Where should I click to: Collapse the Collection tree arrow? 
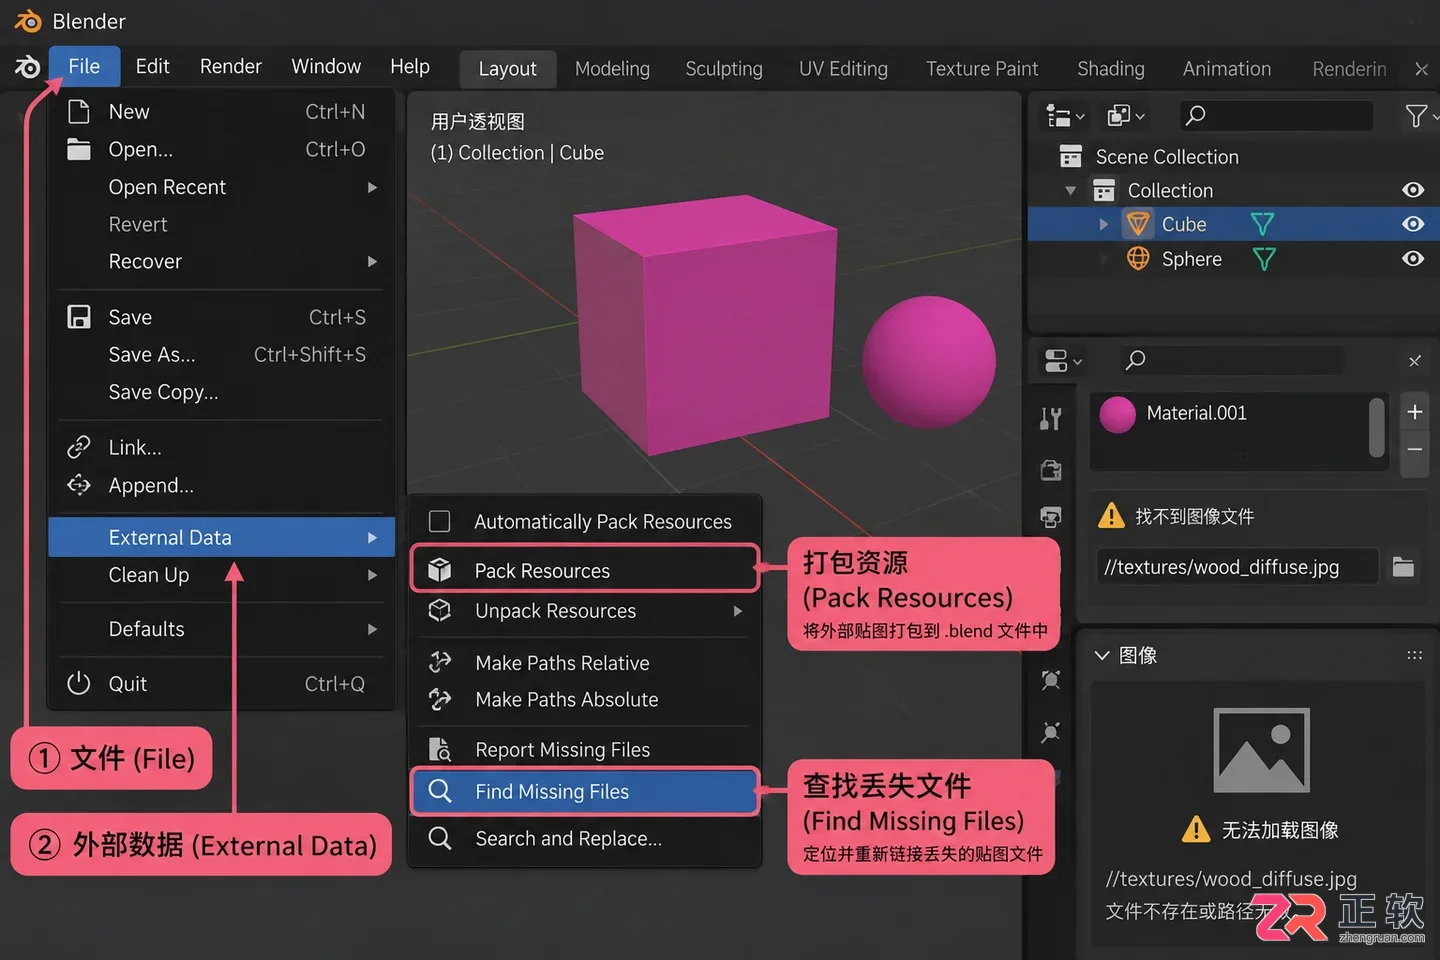(x=1071, y=190)
